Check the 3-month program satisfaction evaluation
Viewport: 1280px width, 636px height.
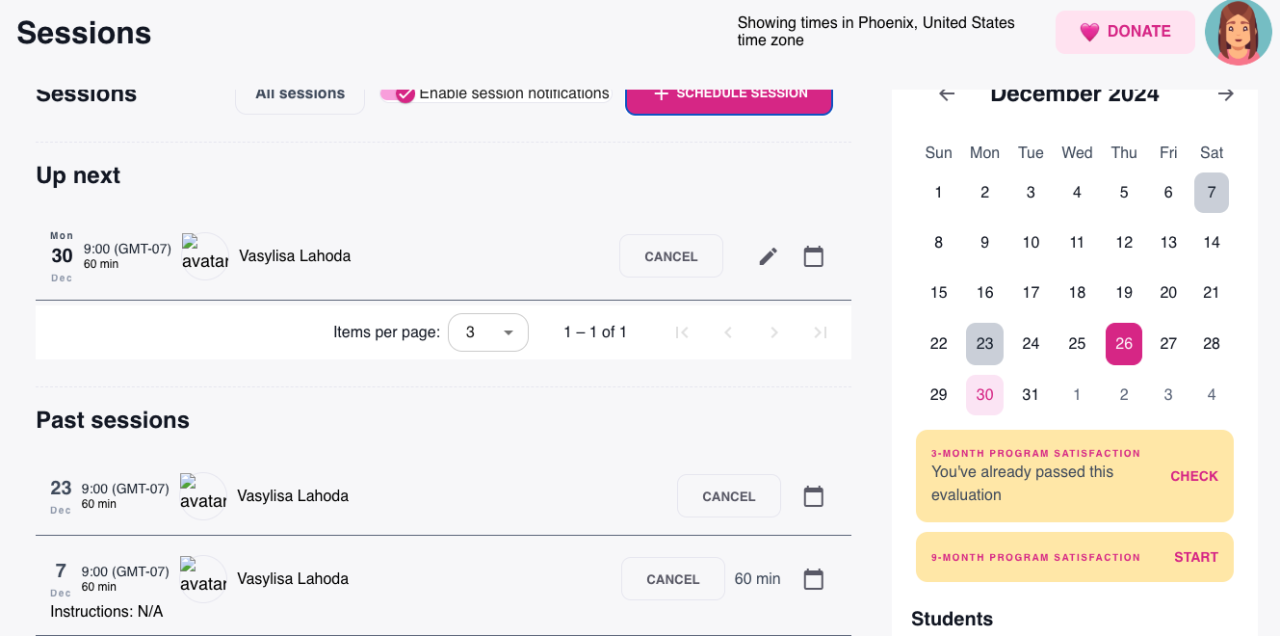(1194, 476)
